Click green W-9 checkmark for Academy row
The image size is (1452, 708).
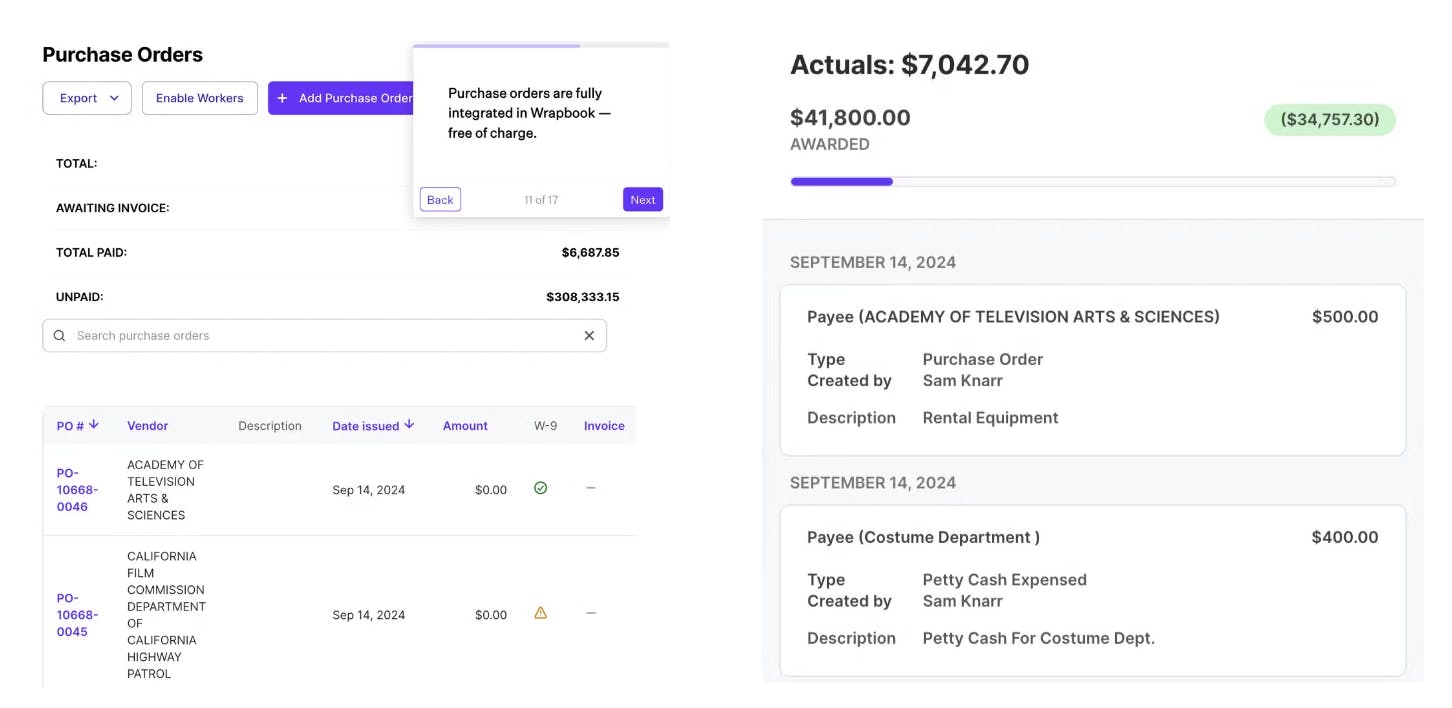[541, 488]
